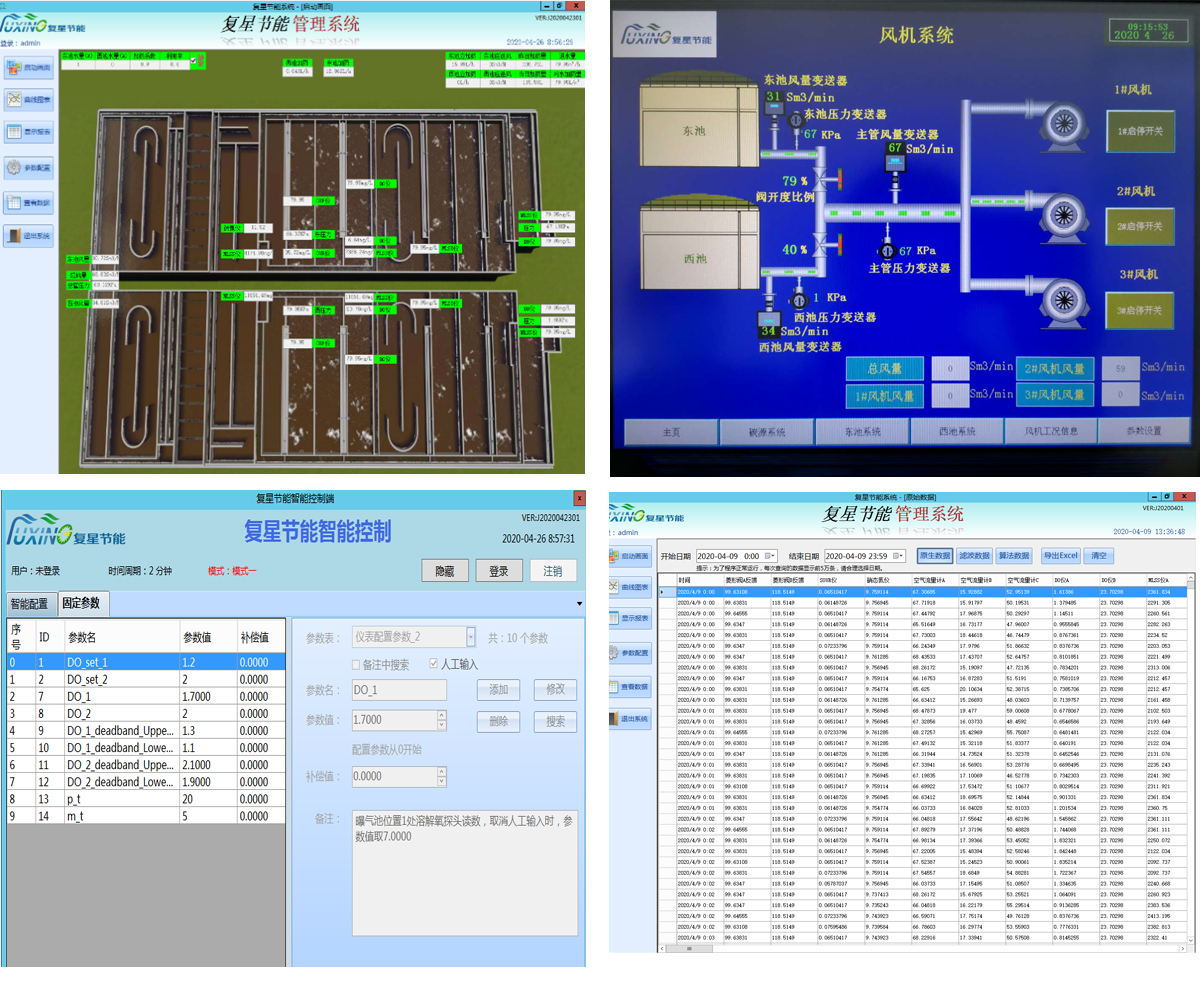Open 风机工况信息 in the bottom navigation
Image resolution: width=1200 pixels, height=1000 pixels.
(1050, 432)
